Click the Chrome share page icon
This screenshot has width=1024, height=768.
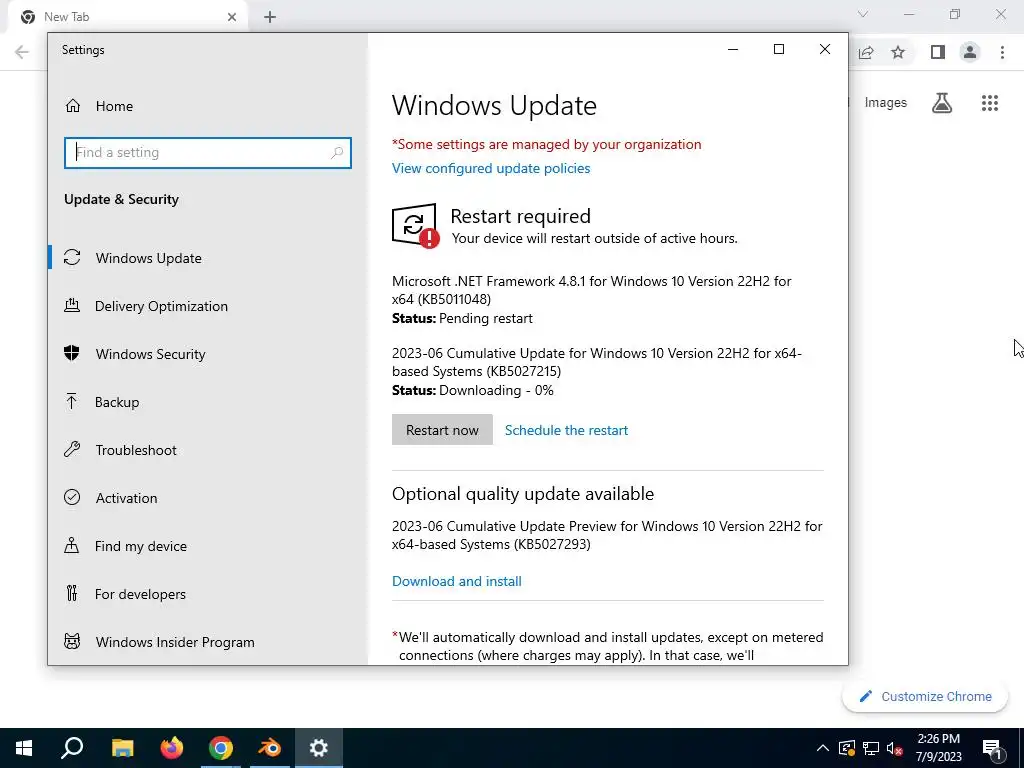click(866, 52)
